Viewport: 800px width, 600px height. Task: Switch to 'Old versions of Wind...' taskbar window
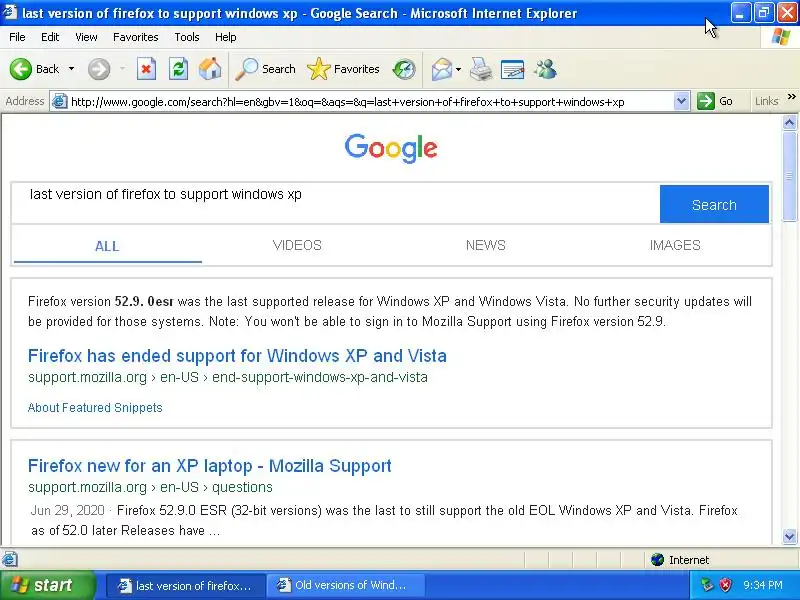point(345,585)
